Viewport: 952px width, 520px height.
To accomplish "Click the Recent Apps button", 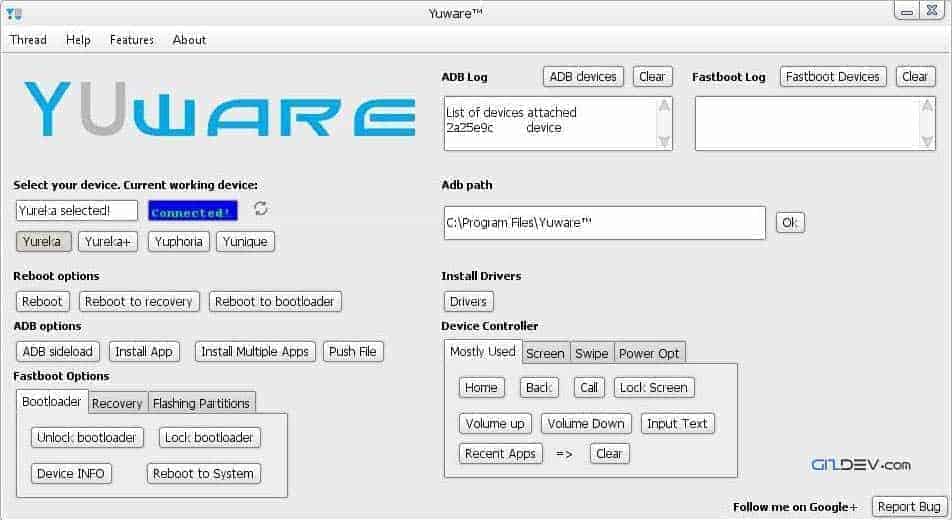I will 500,454.
